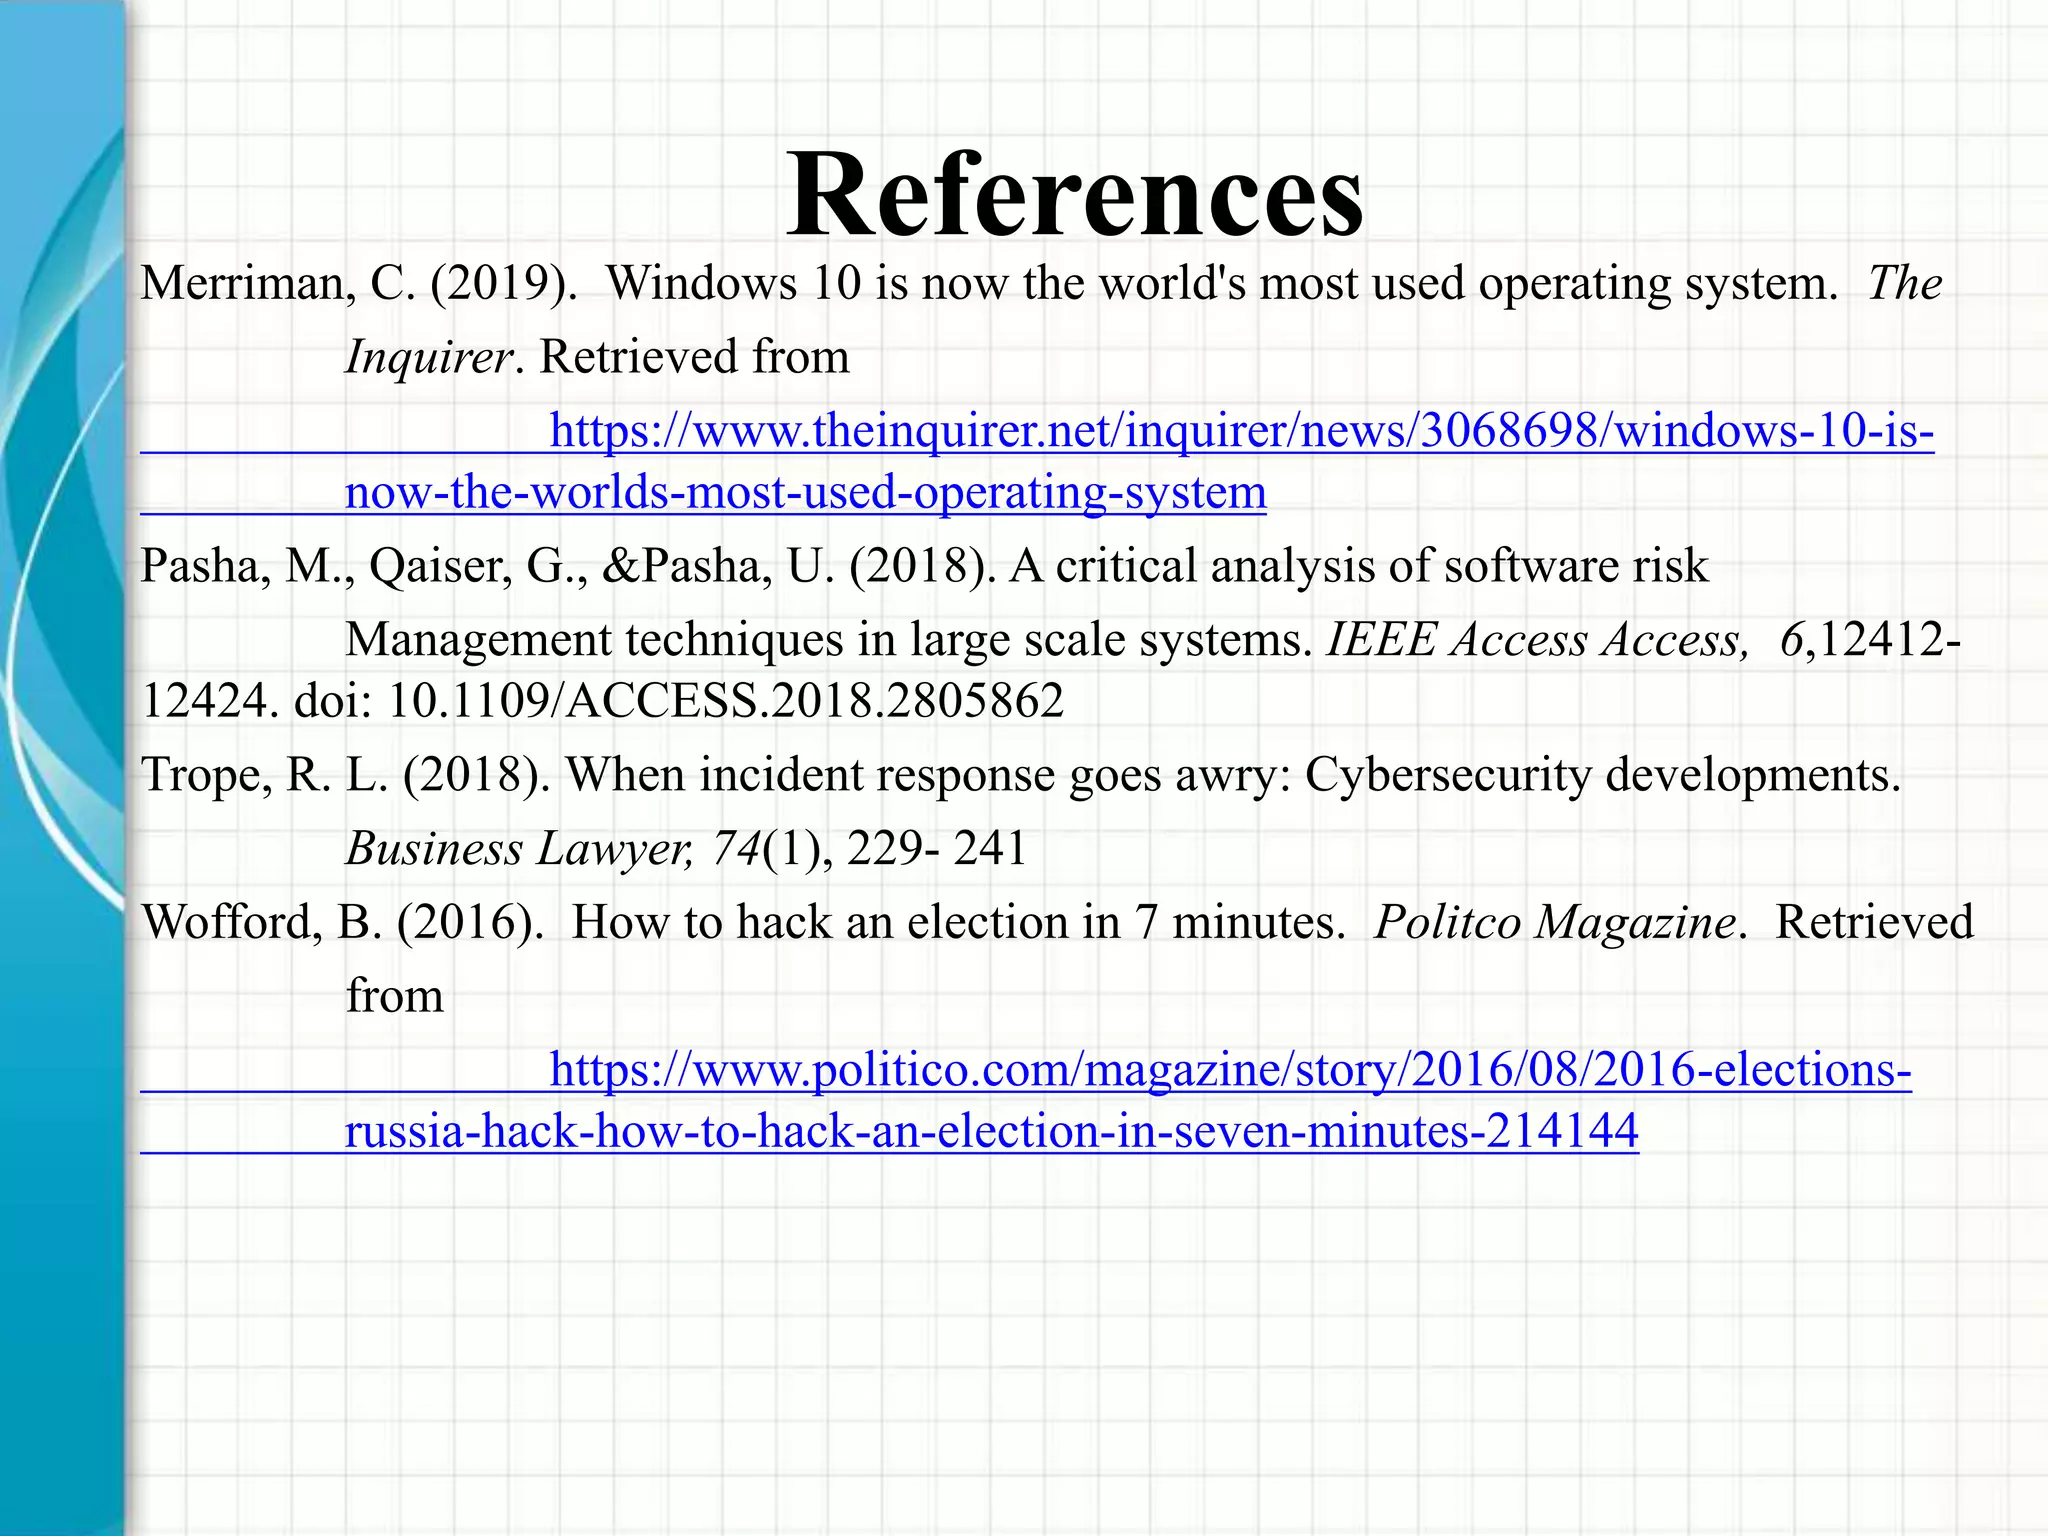Click the italic 'Politco Magazine' text
This screenshot has width=2048, height=1536.
tap(1555, 922)
